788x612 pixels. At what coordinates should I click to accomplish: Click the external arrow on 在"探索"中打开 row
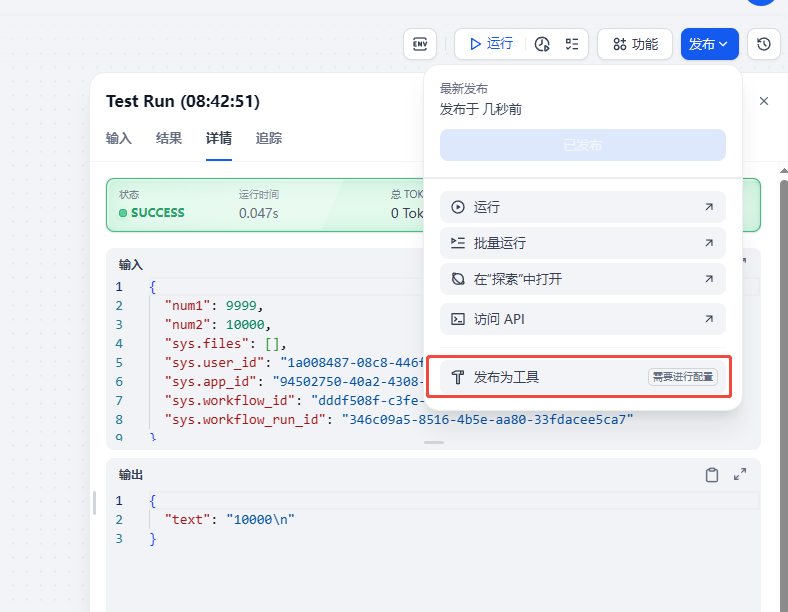[709, 279]
